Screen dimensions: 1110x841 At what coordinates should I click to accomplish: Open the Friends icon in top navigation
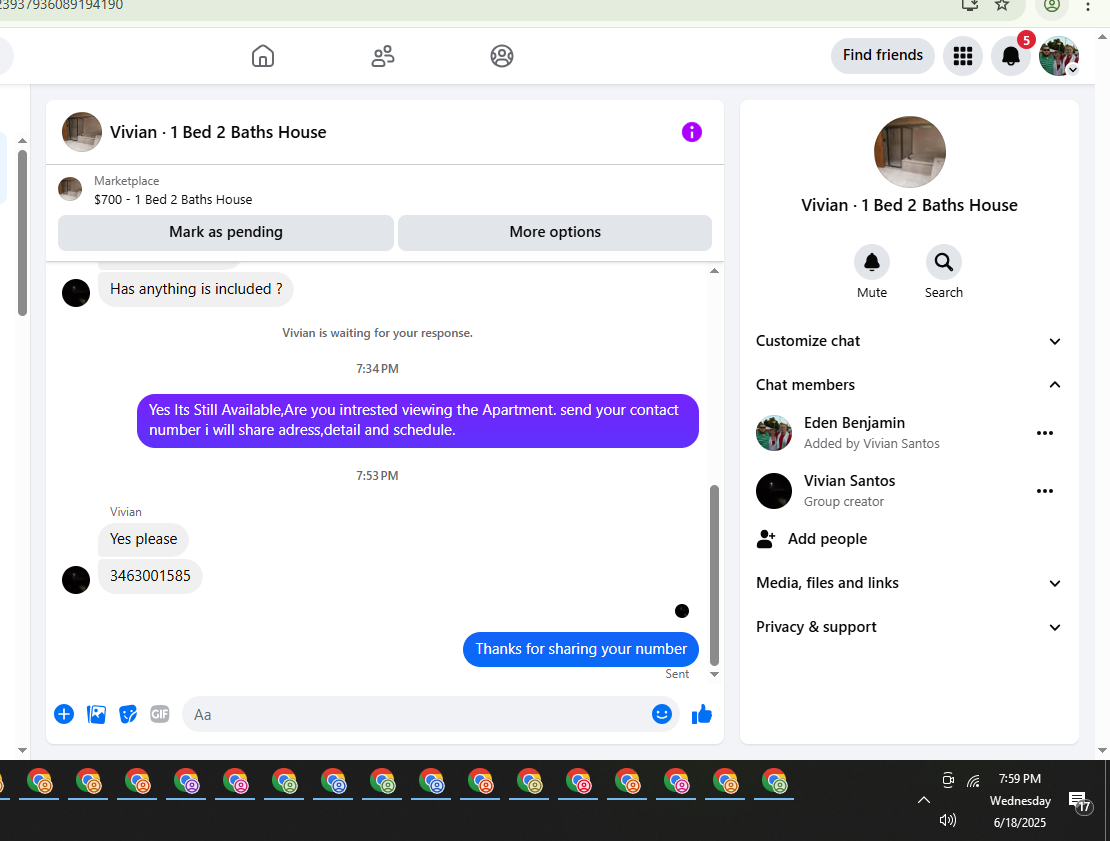383,56
